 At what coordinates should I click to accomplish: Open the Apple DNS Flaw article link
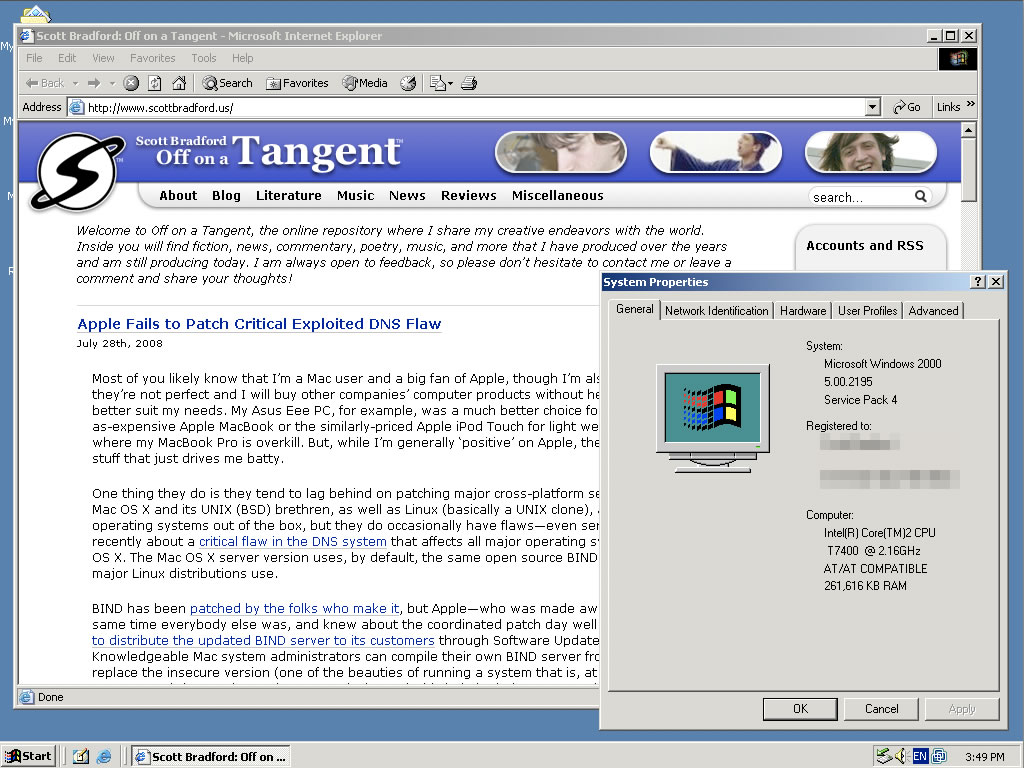(x=259, y=324)
